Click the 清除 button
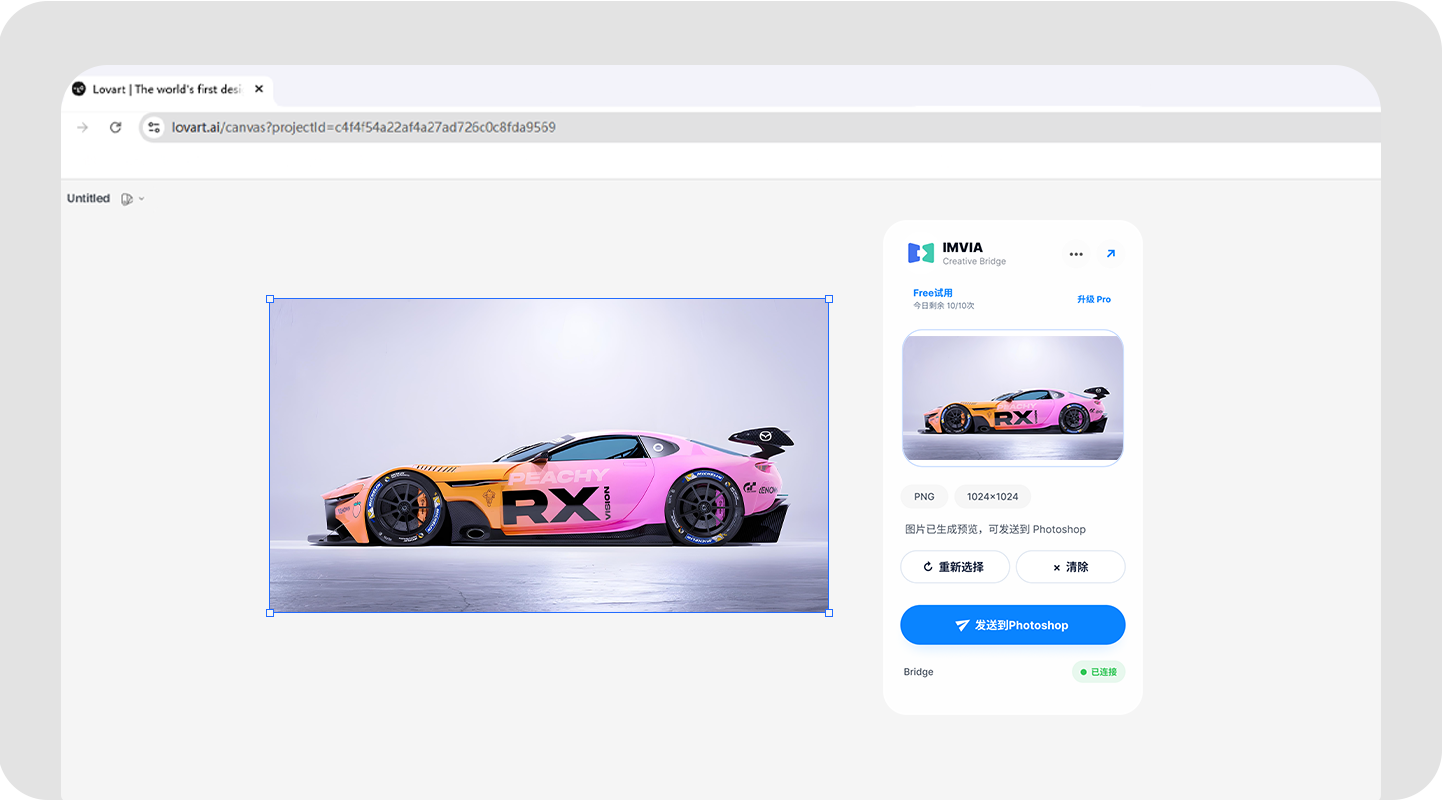The height and width of the screenshot is (800, 1442). click(1071, 567)
